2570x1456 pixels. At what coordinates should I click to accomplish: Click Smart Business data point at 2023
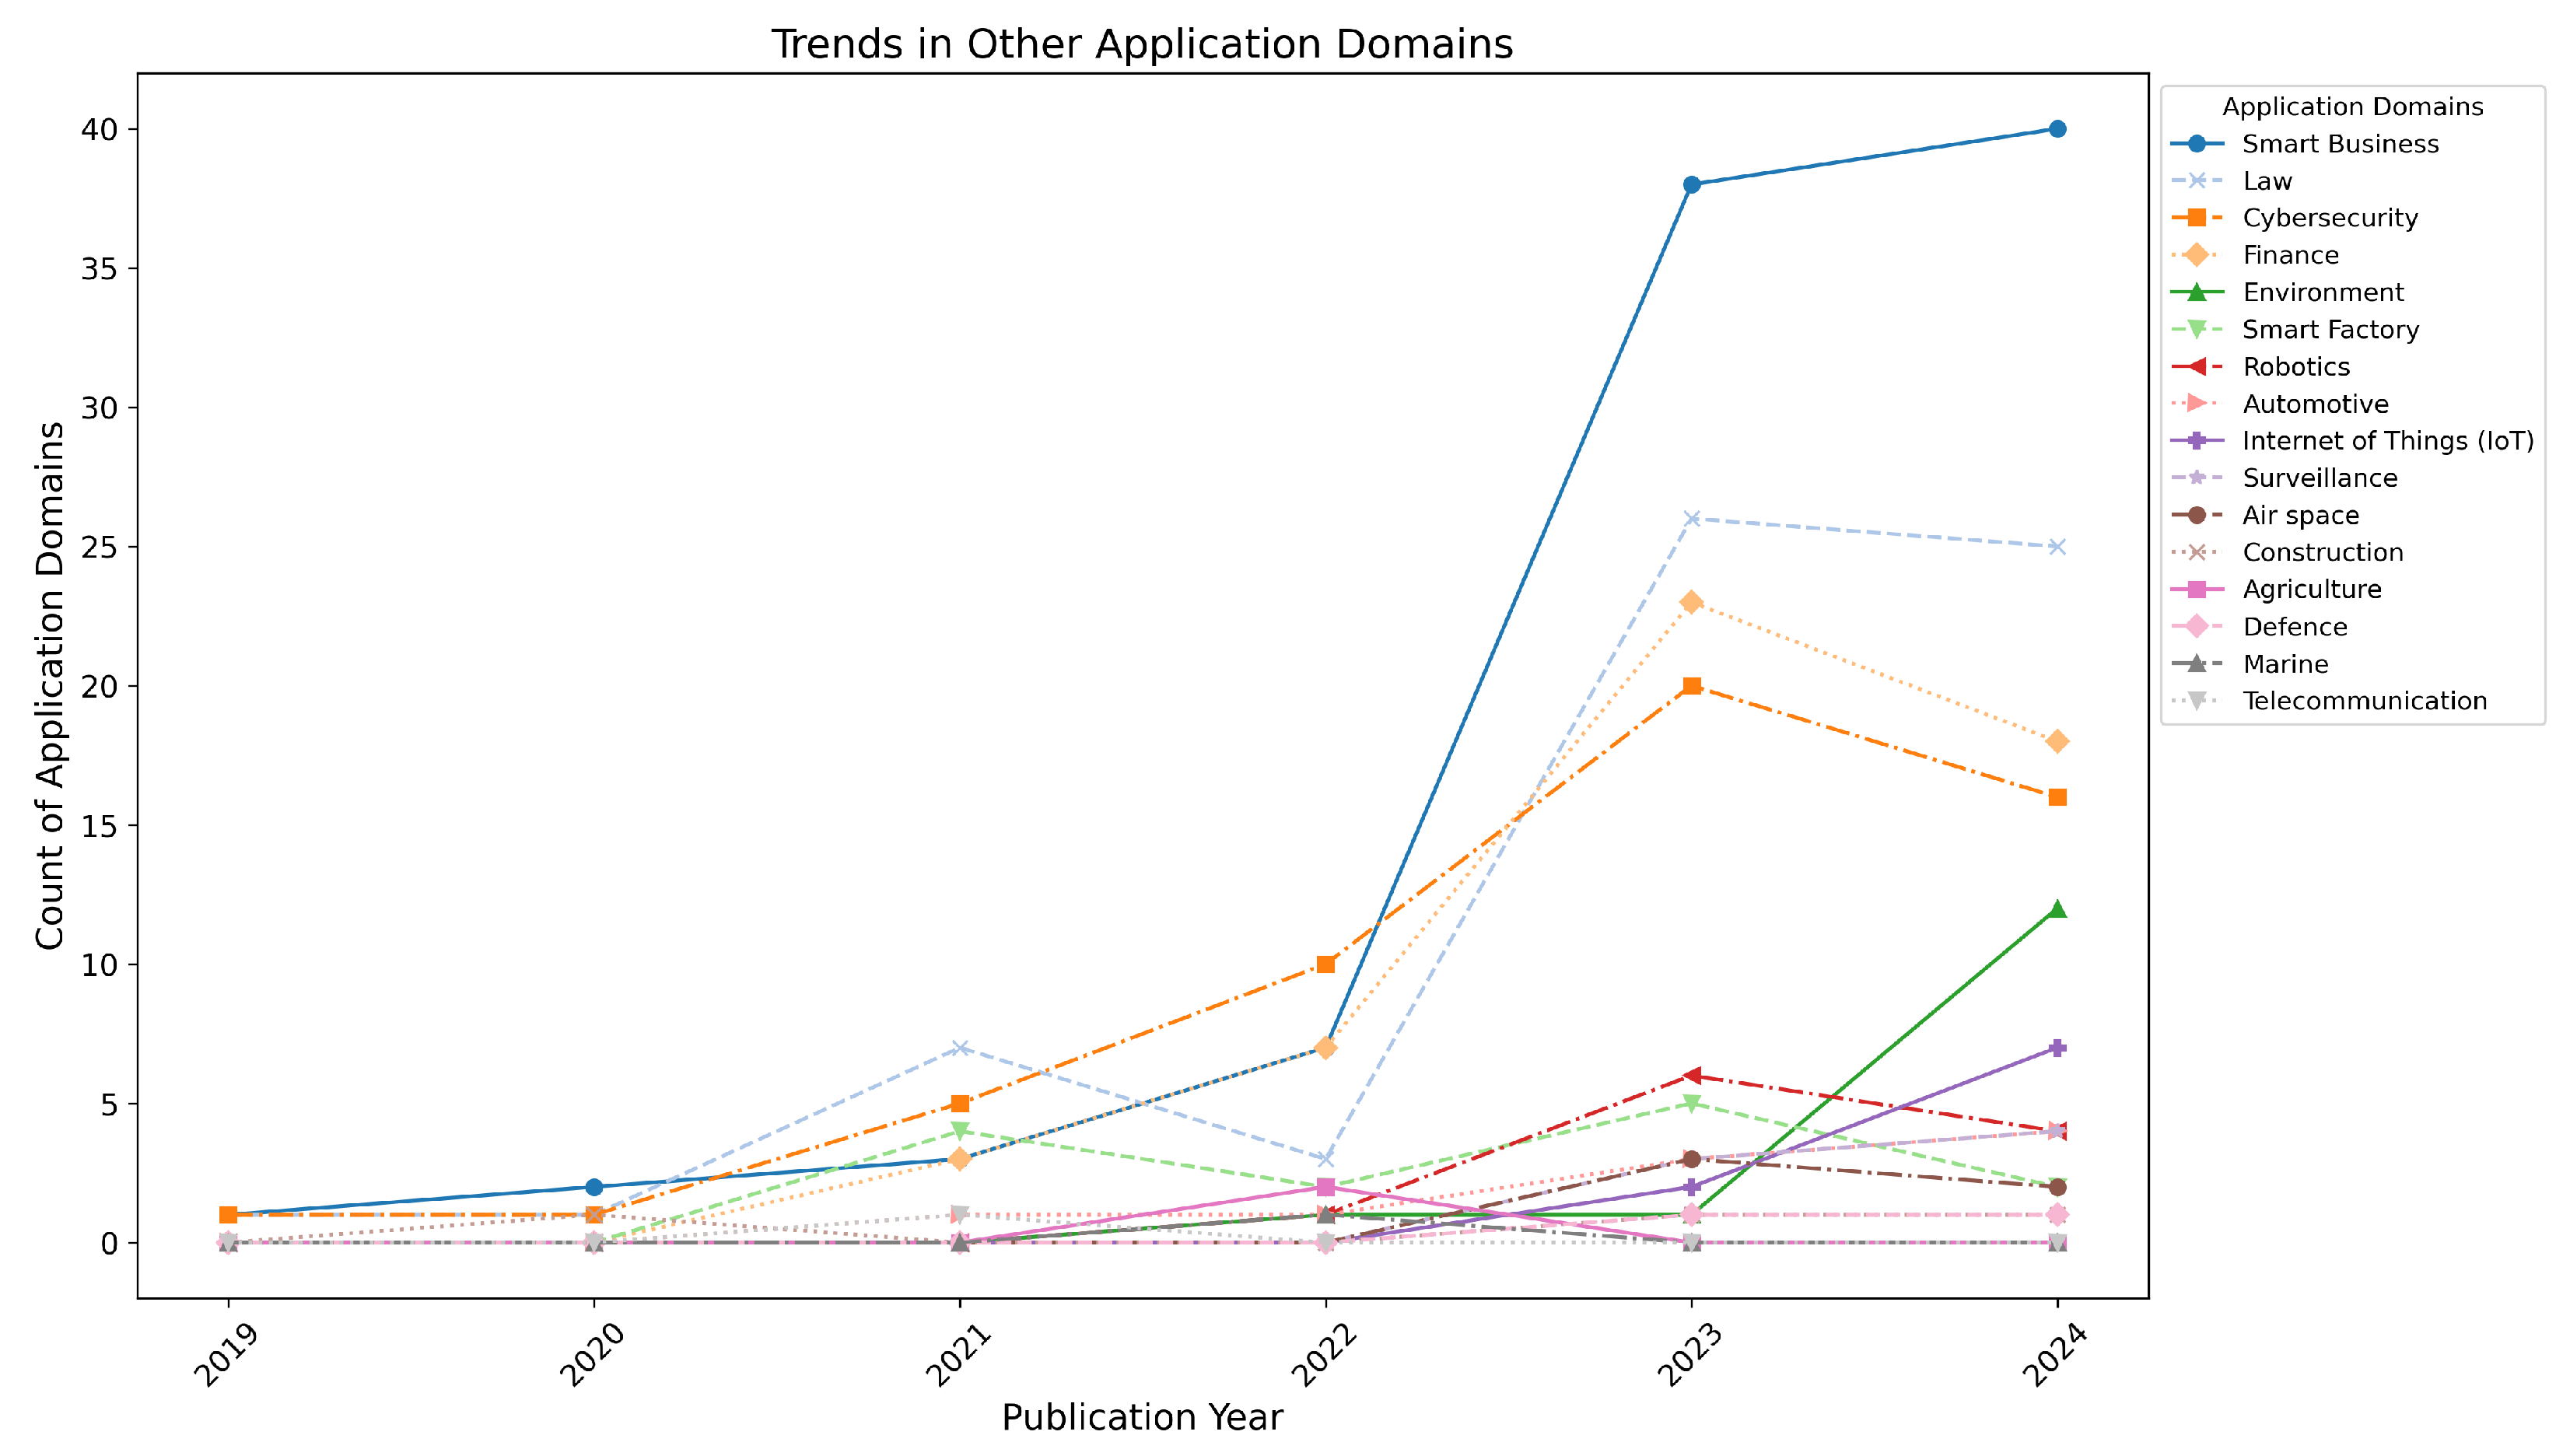(x=1691, y=185)
